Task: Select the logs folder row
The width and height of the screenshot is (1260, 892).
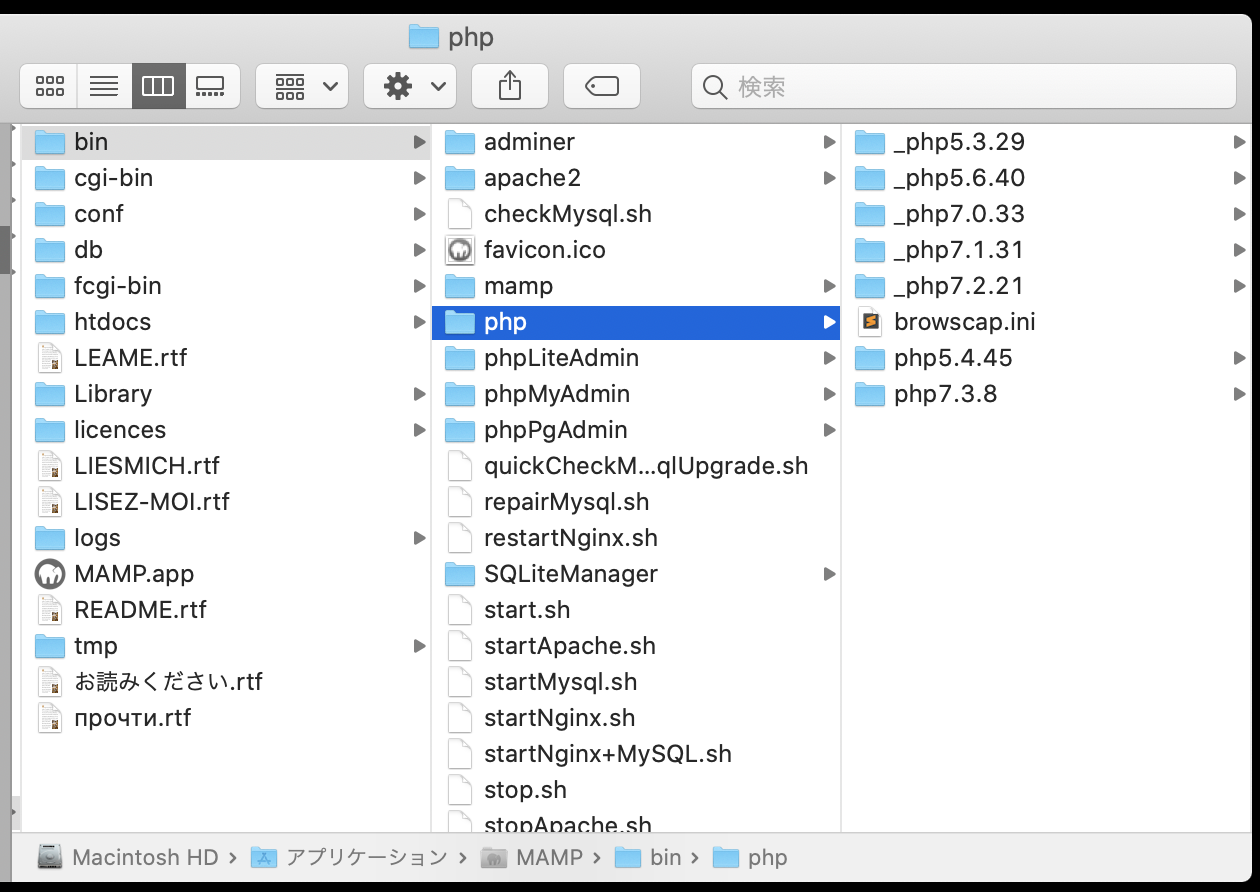Action: [x=226, y=538]
